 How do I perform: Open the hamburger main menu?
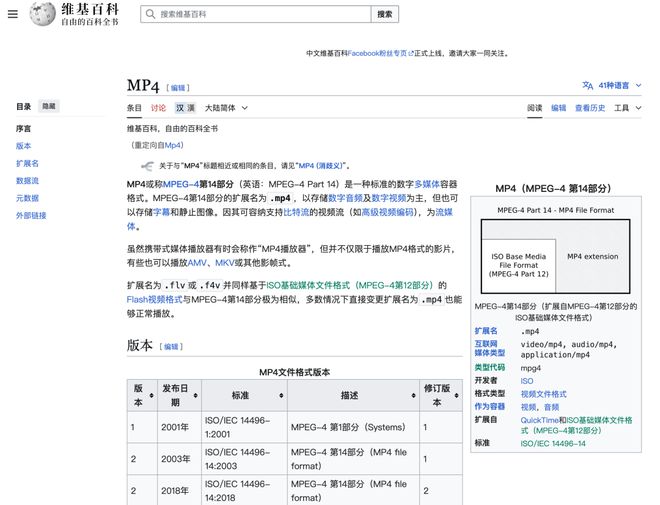[13, 14]
